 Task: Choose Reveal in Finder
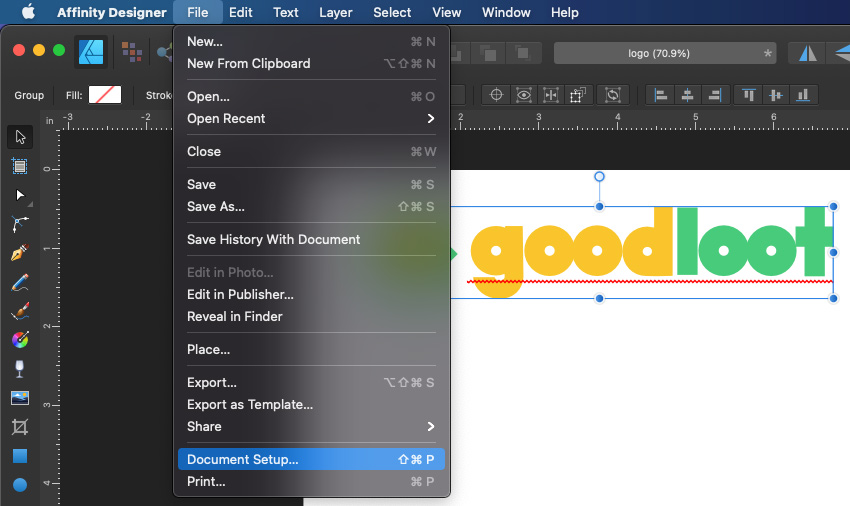pos(311,317)
